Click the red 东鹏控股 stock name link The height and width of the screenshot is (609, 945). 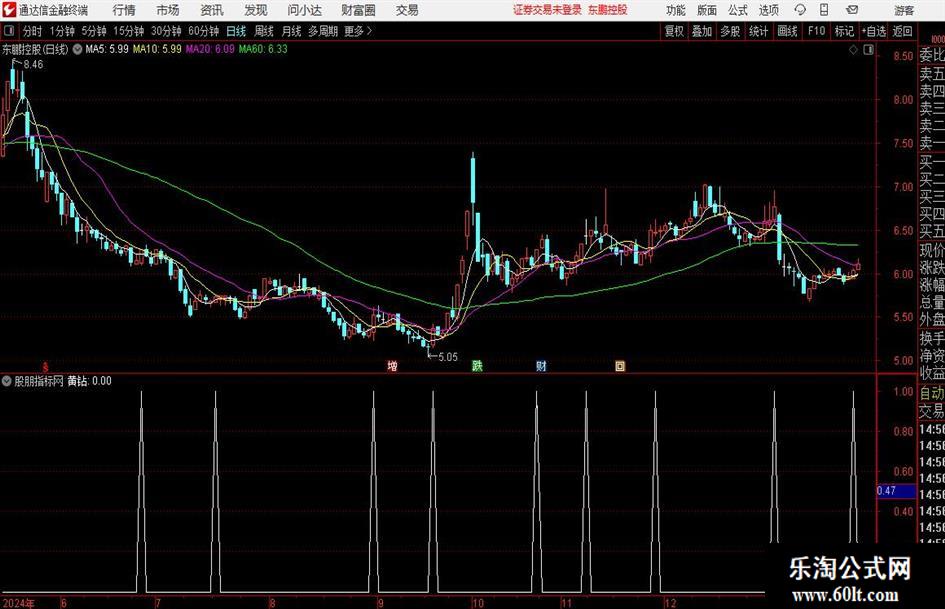(x=608, y=10)
